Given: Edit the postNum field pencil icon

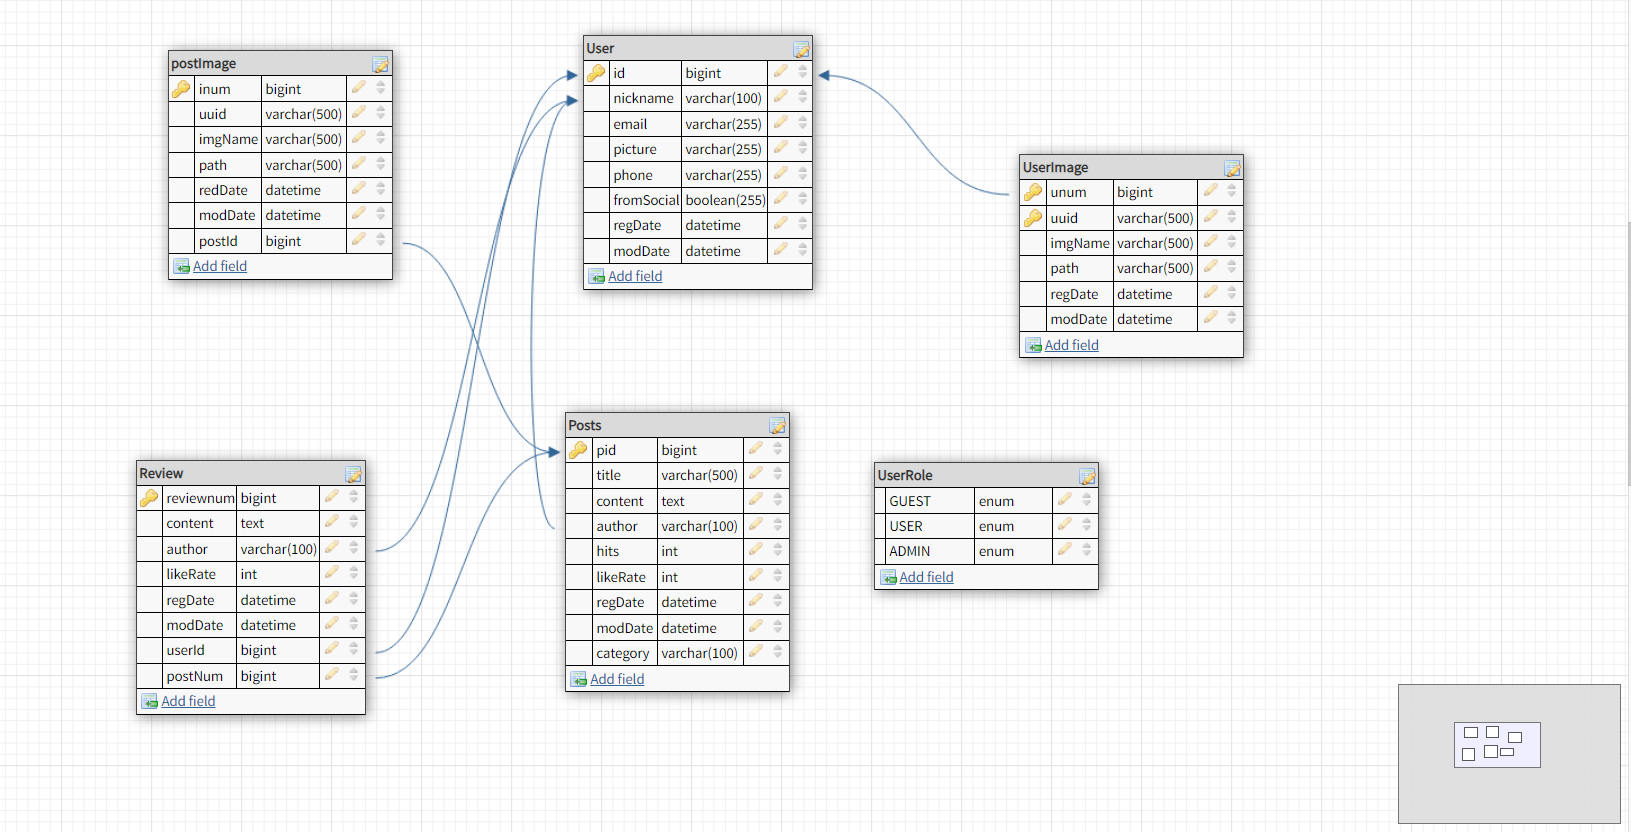Looking at the screenshot, I should point(331,675).
